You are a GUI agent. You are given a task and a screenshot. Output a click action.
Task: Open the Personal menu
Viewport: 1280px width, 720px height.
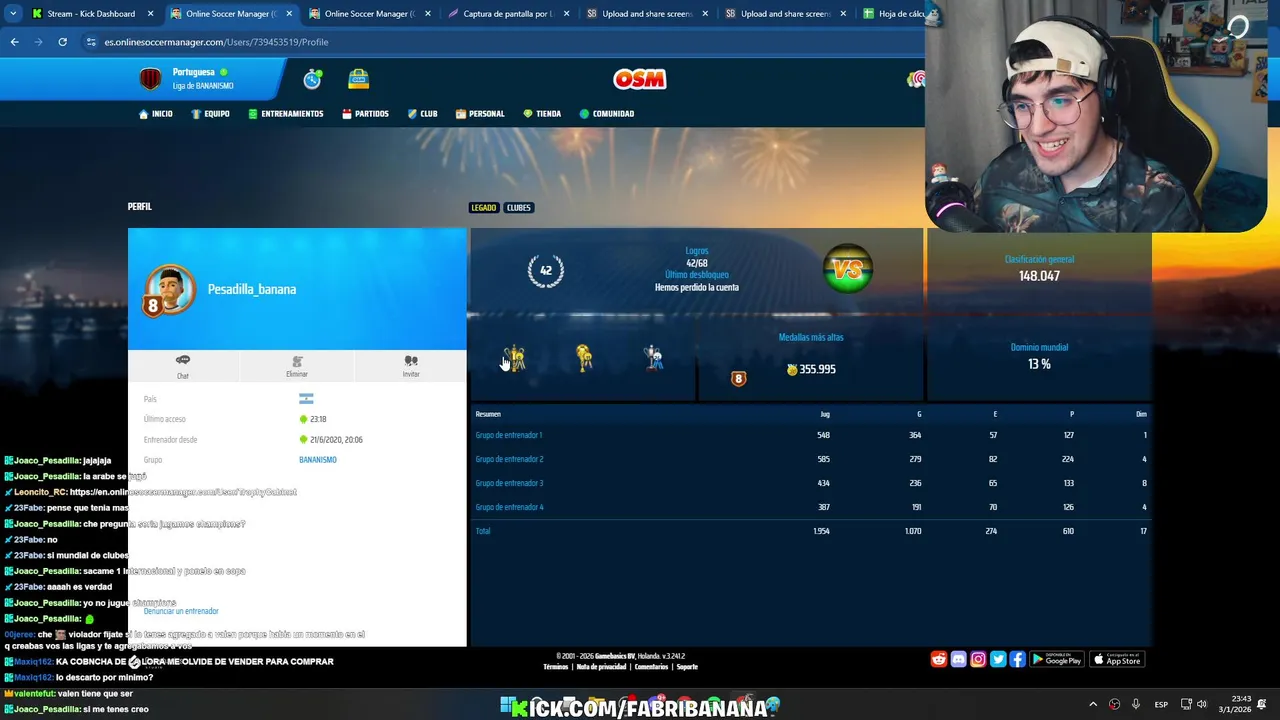(x=480, y=114)
